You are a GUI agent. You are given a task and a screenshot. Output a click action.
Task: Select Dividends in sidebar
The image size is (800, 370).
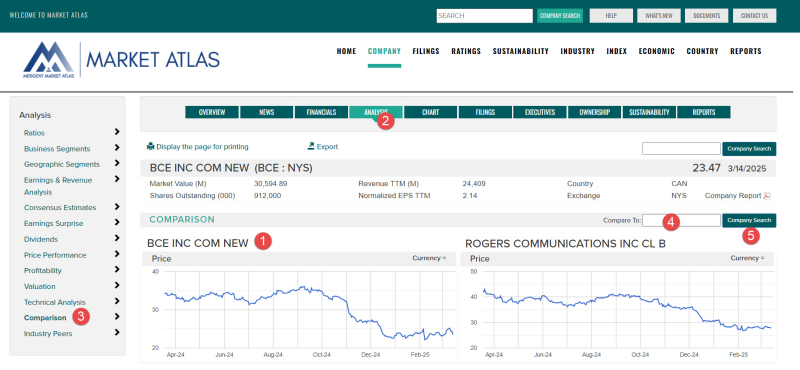pos(41,239)
